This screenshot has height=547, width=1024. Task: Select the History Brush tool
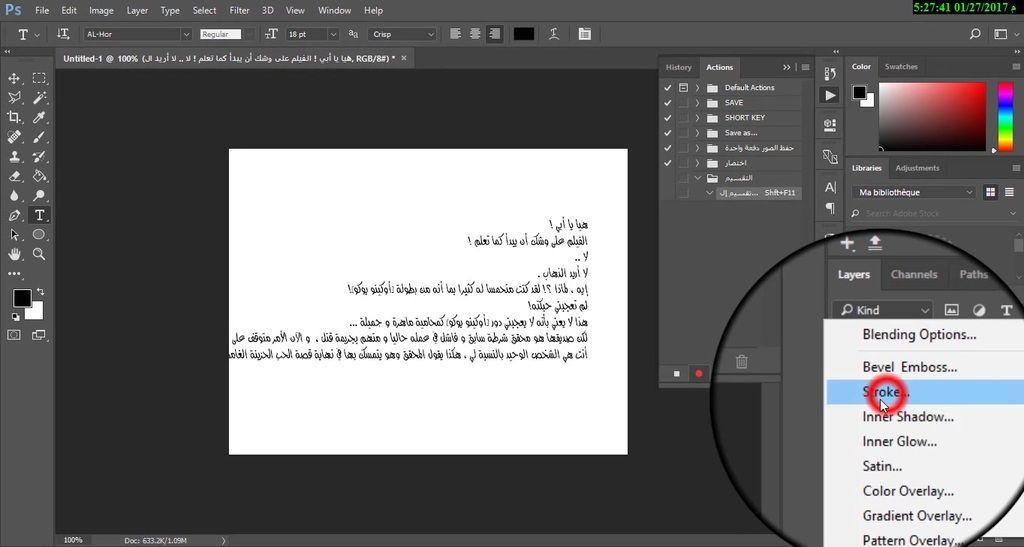tap(39, 157)
